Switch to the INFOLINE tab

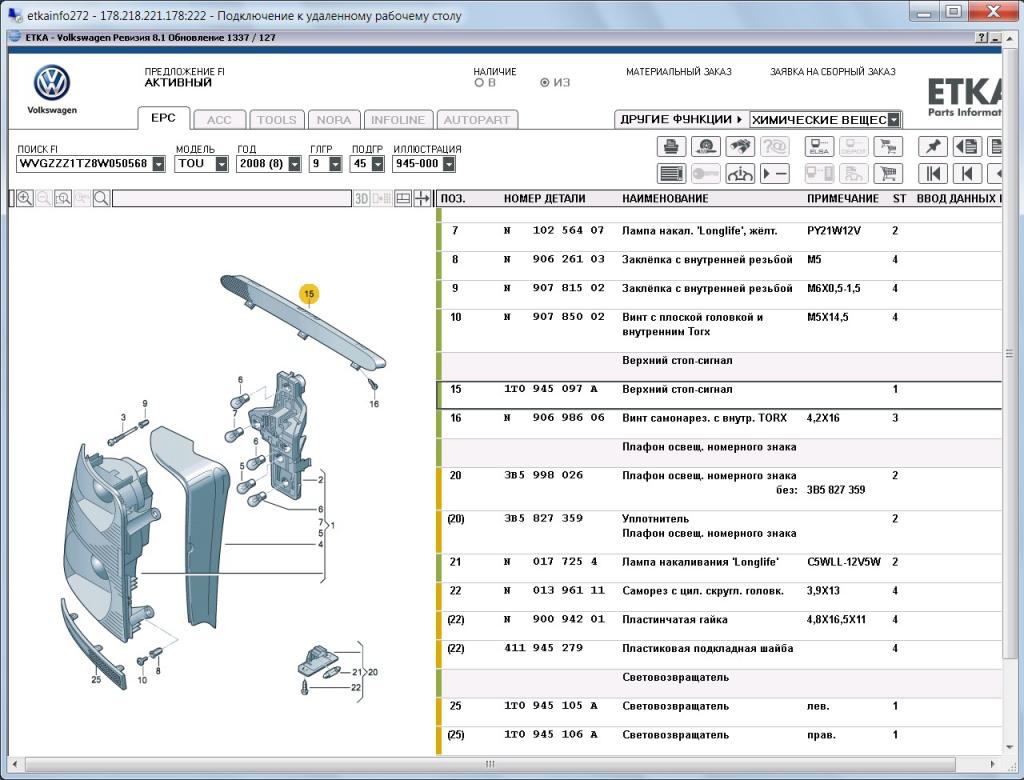pos(398,120)
